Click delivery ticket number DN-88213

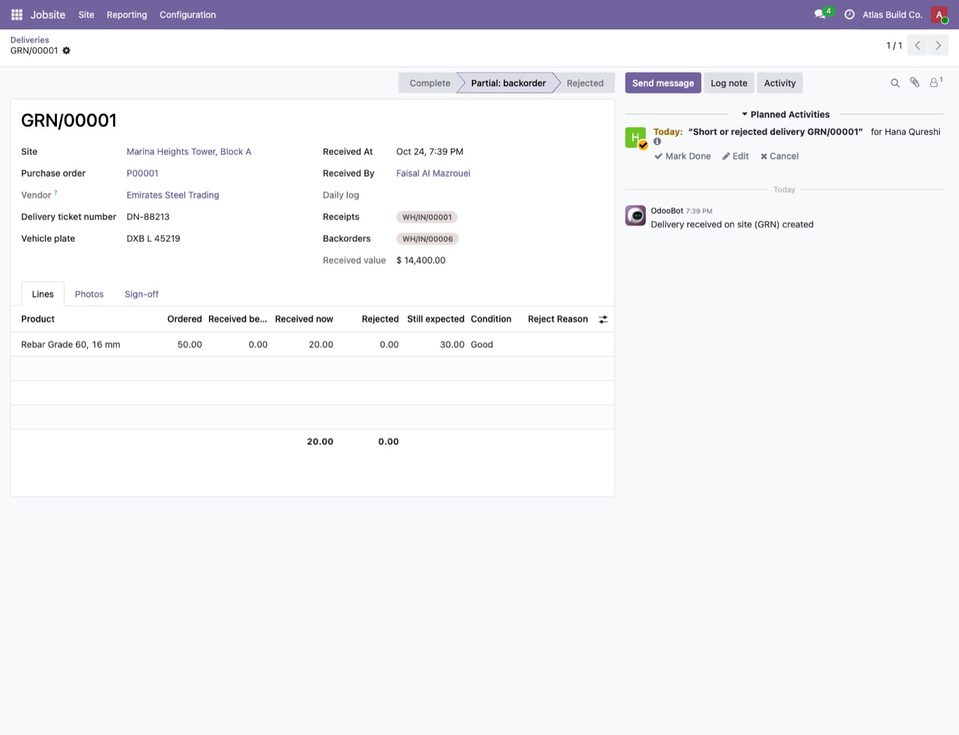coord(148,217)
